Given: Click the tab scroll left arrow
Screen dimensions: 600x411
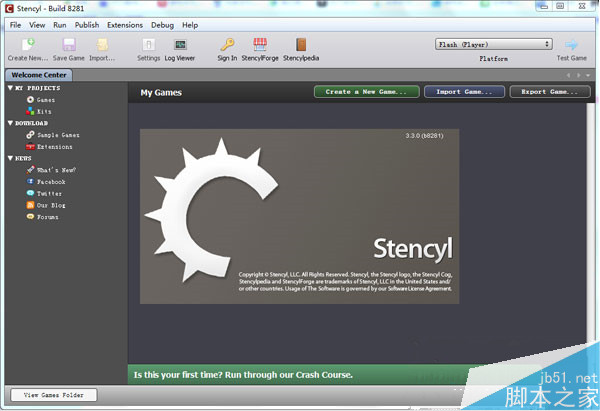Looking at the screenshot, I should (x=569, y=75).
